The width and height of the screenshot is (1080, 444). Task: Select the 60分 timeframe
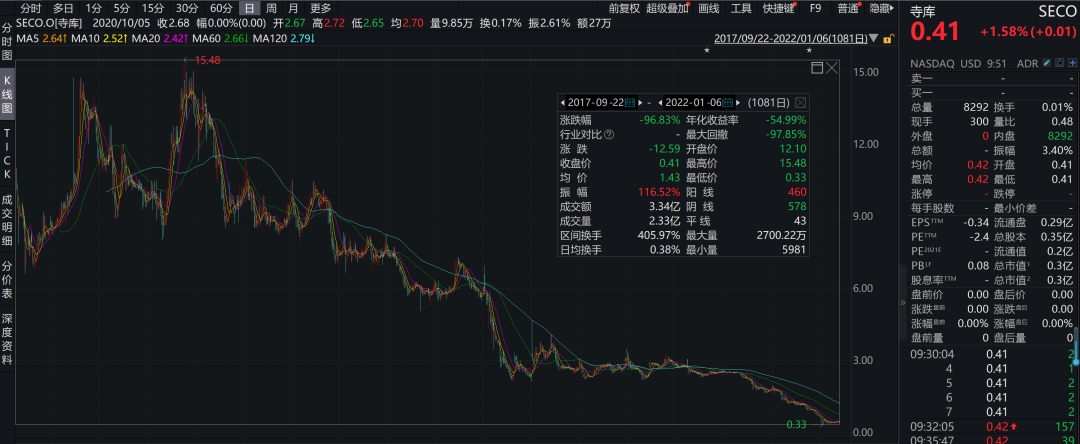pyautogui.click(x=221, y=8)
